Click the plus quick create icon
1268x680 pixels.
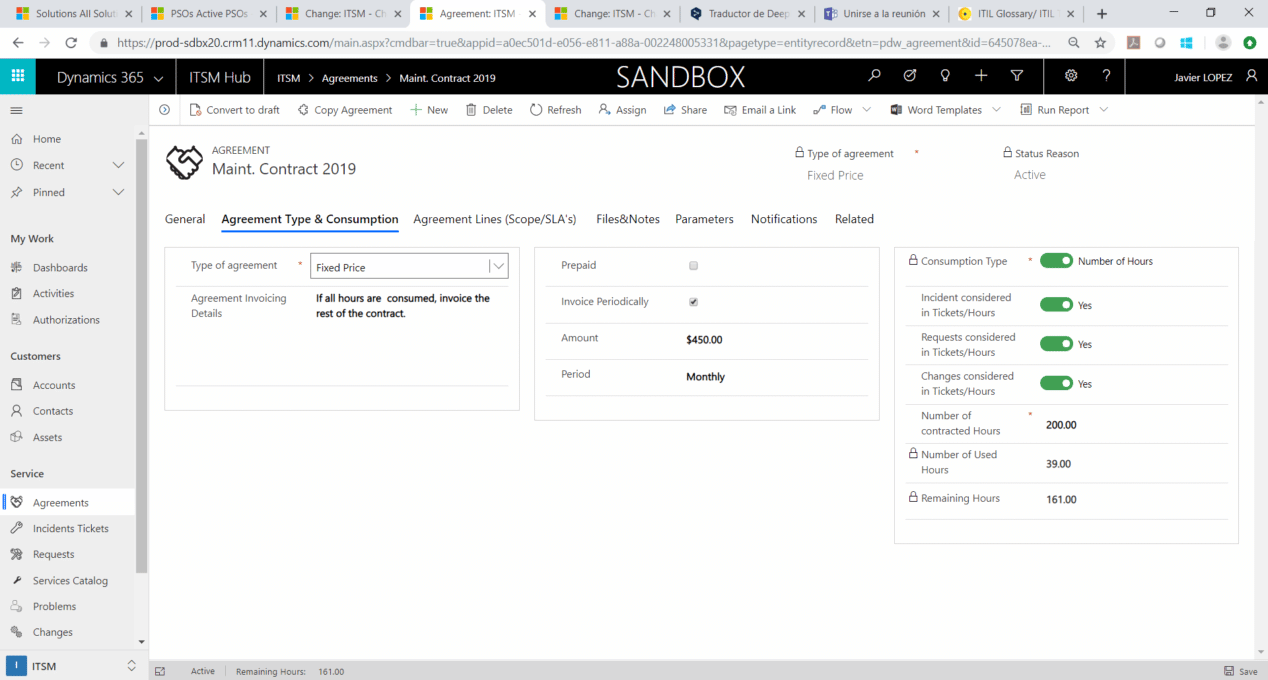click(981, 76)
